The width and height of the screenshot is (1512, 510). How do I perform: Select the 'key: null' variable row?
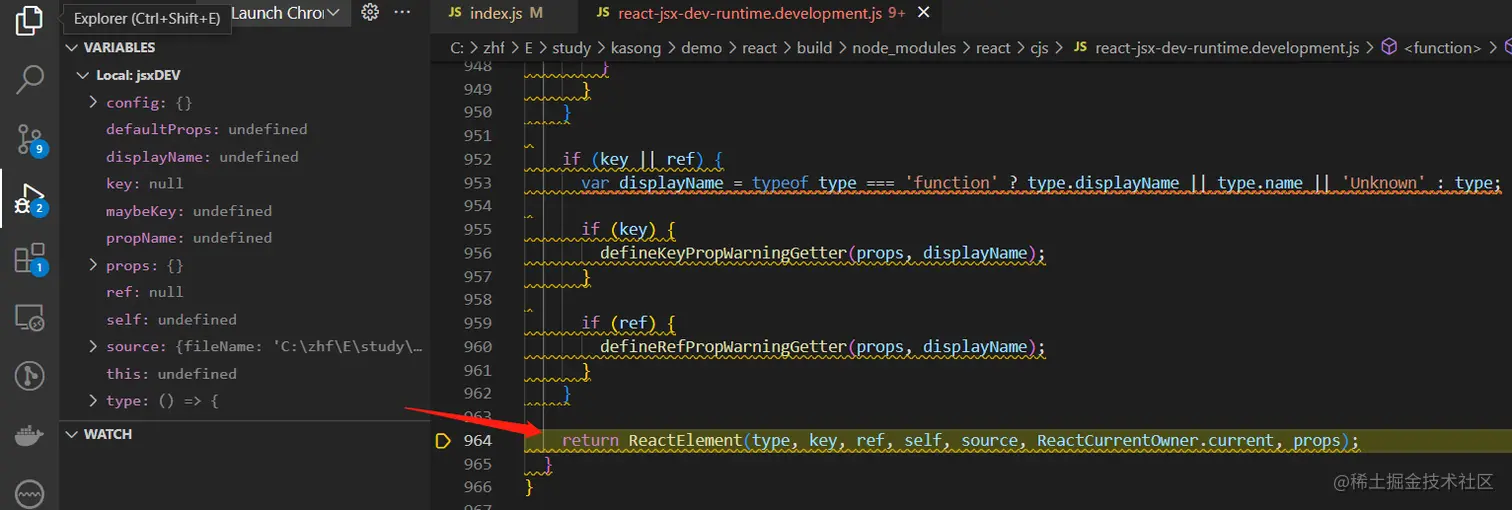[245, 184]
